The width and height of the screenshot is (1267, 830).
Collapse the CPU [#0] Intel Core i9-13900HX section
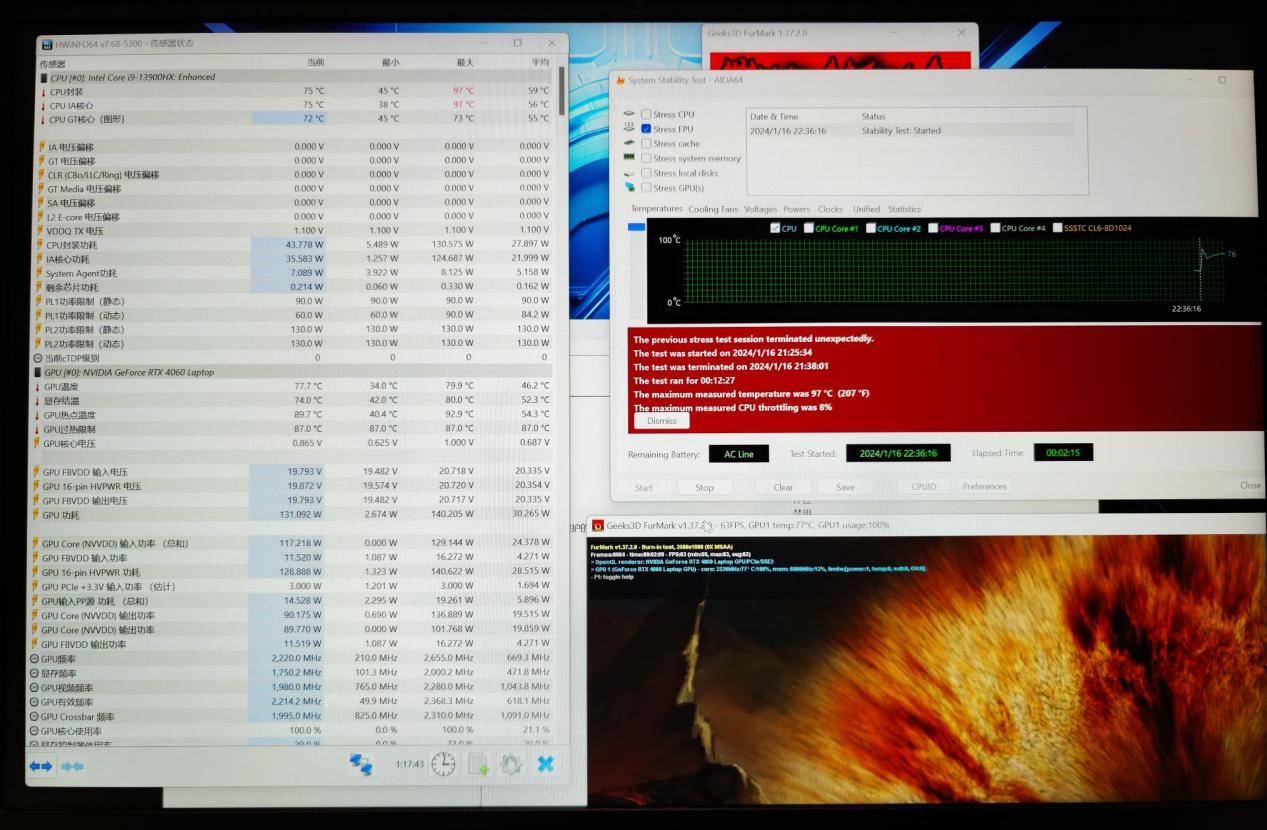pyautogui.click(x=43, y=77)
